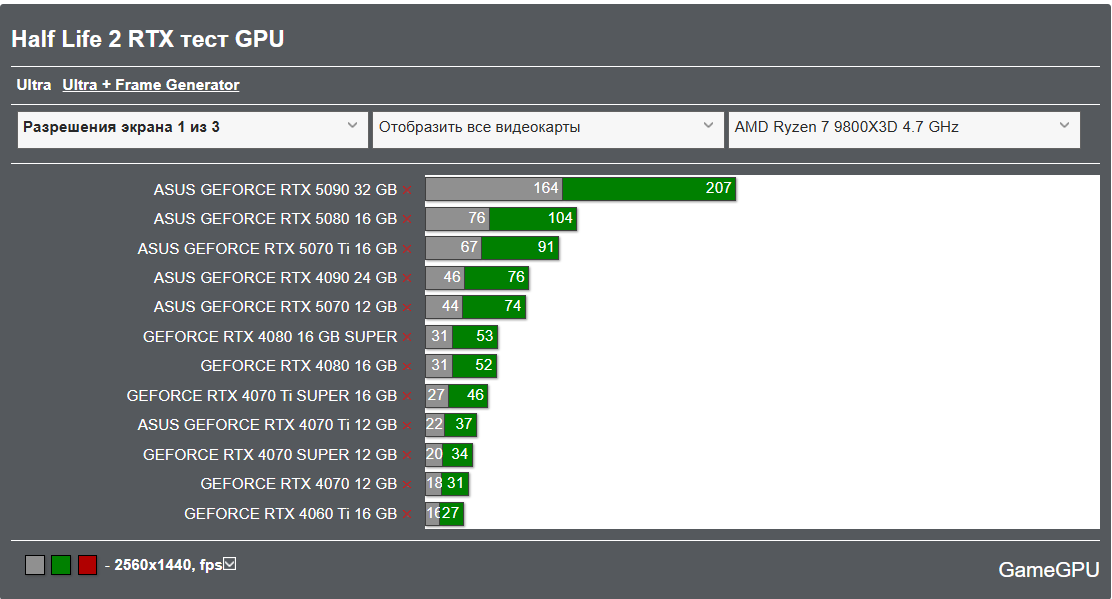The image size is (1112, 599).
Task: Switch to the Ultra tab
Action: pyautogui.click(x=33, y=85)
